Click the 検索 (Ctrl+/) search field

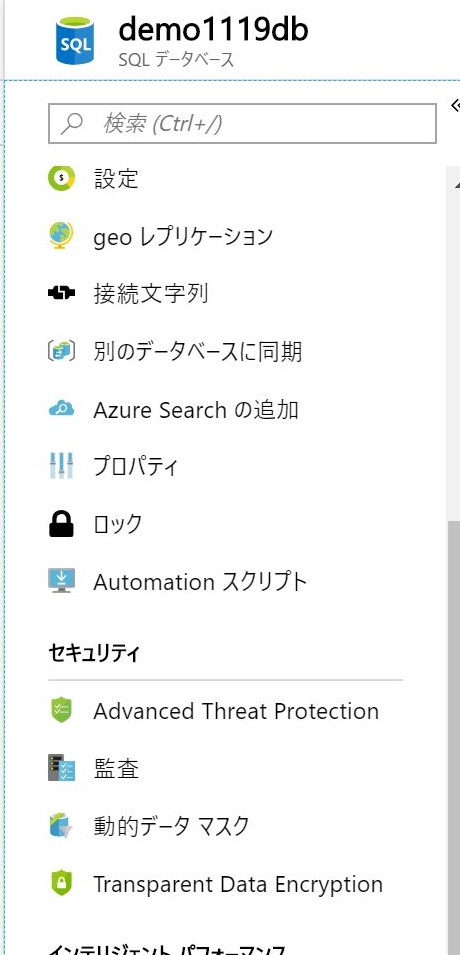click(242, 124)
